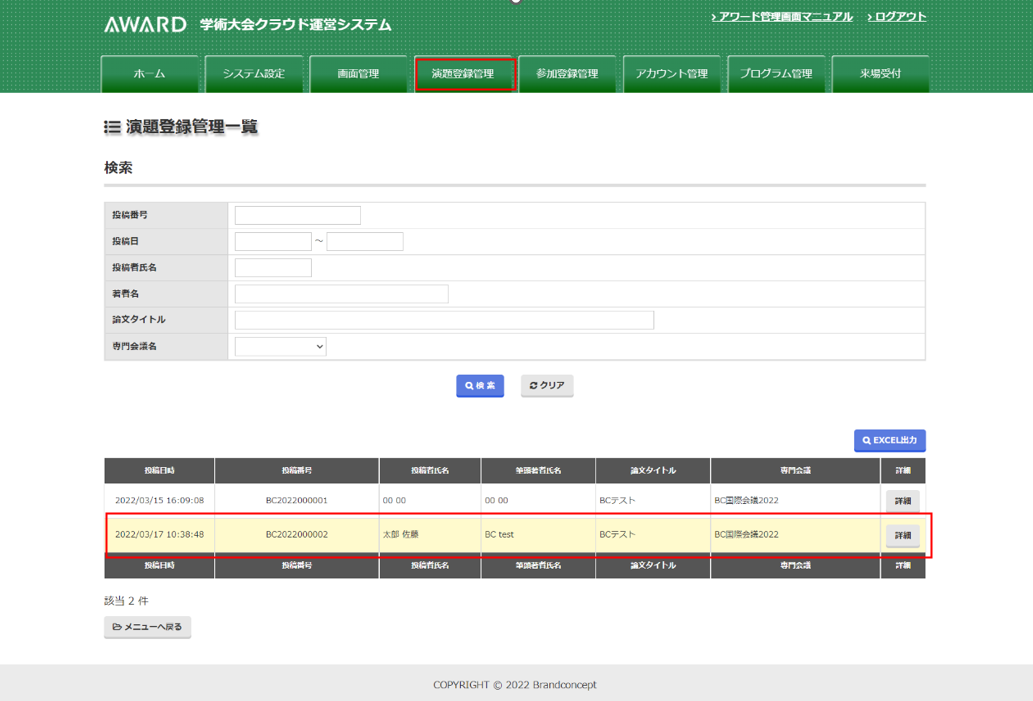Click the ログアウト link
The image size is (1033, 701).
click(898, 17)
